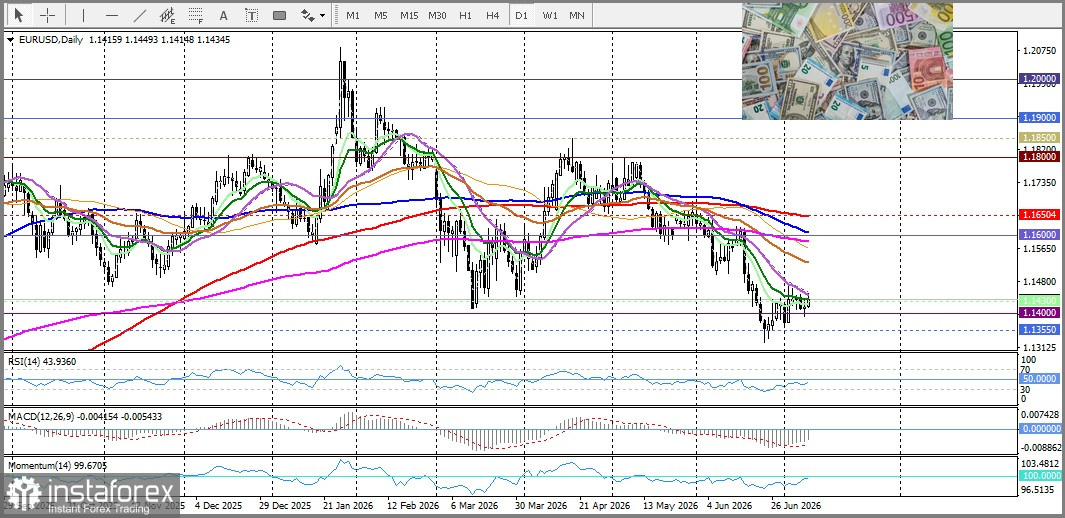Click the 21 Jan 2026 date label
The image size is (1065, 518).
[x=347, y=506]
